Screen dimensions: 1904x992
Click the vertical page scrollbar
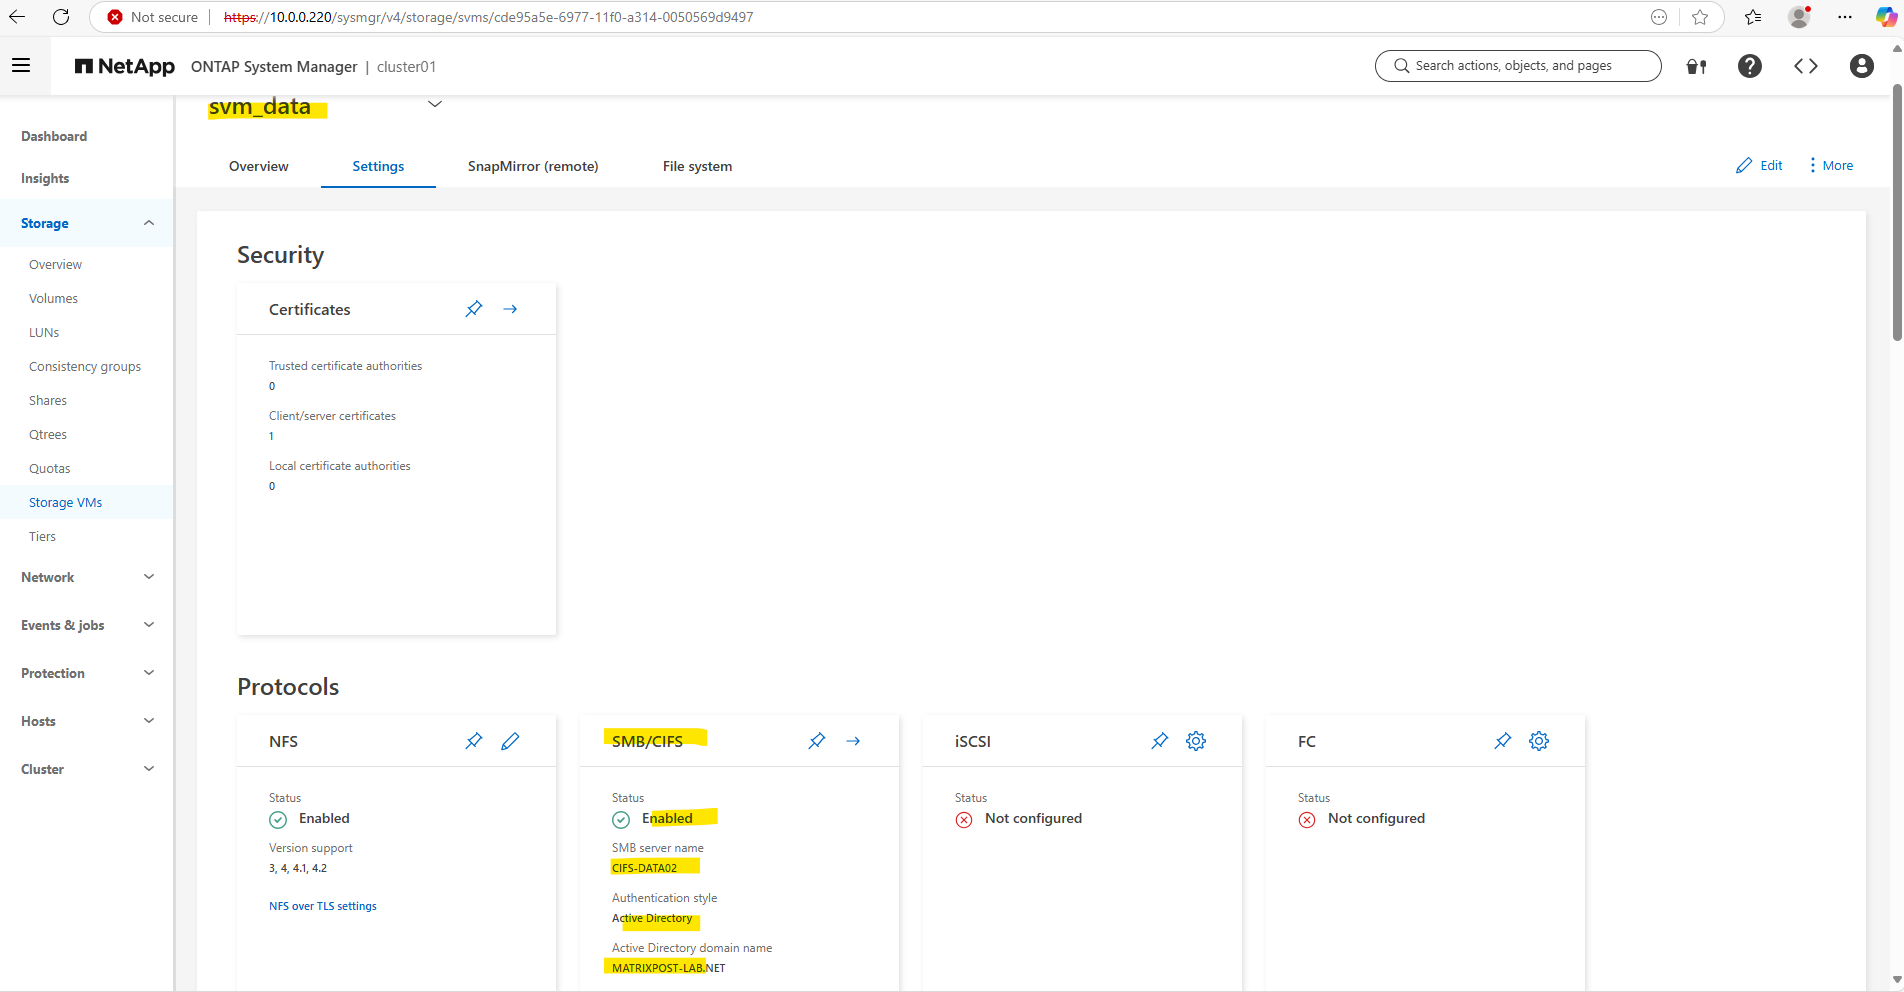(1897, 212)
